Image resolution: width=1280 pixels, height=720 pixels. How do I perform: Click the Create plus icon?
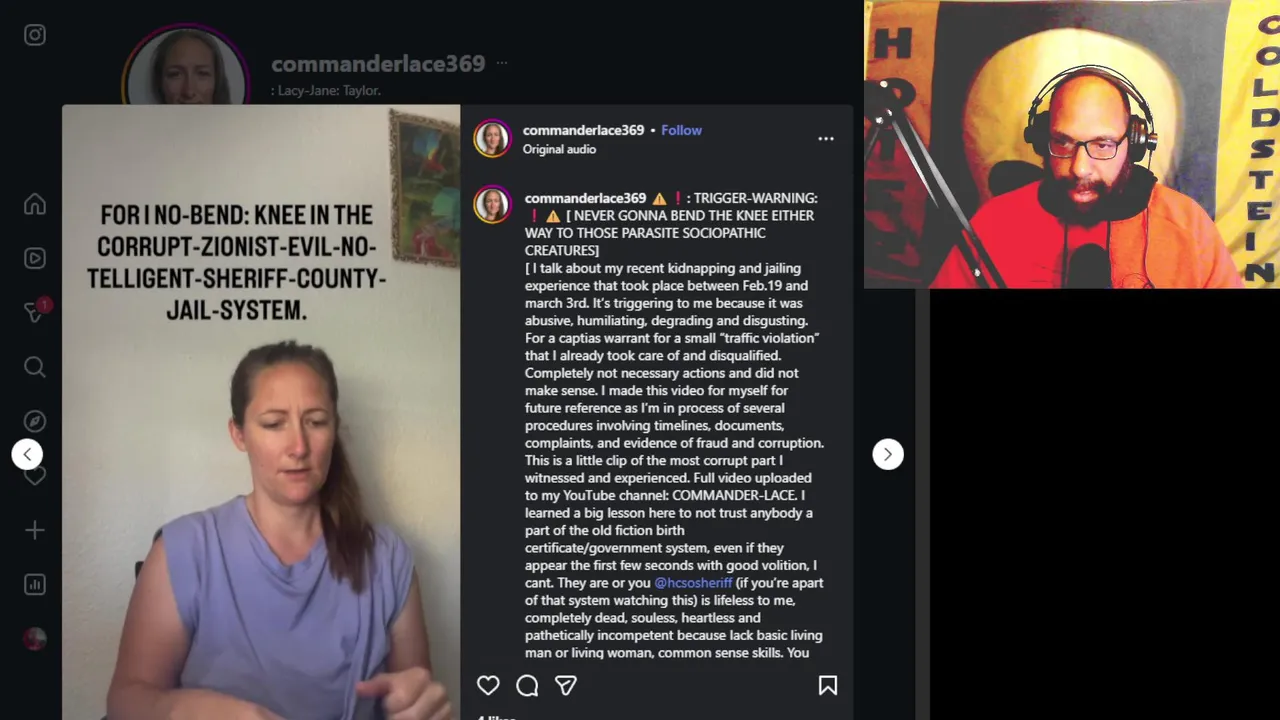35,530
